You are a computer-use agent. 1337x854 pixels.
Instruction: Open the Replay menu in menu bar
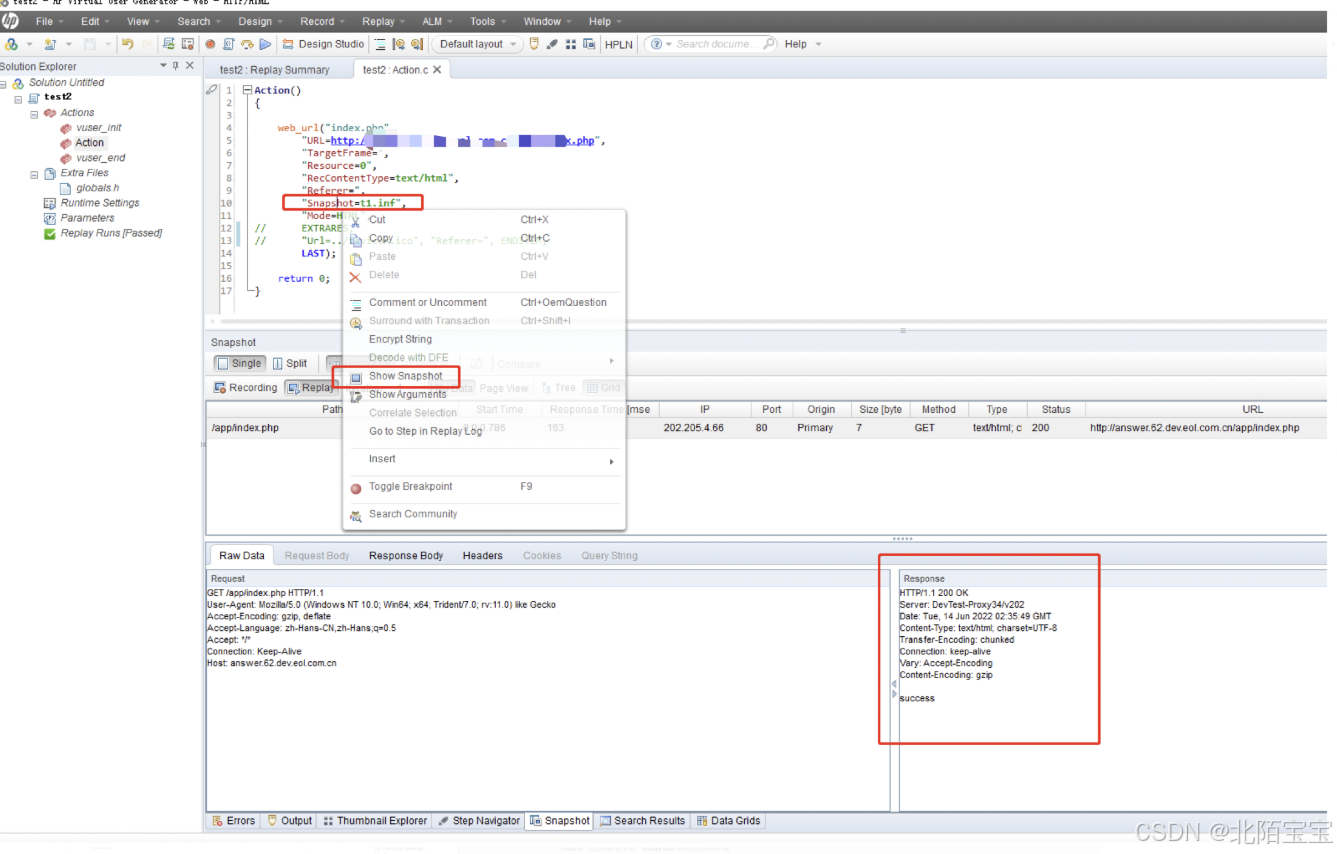[384, 21]
